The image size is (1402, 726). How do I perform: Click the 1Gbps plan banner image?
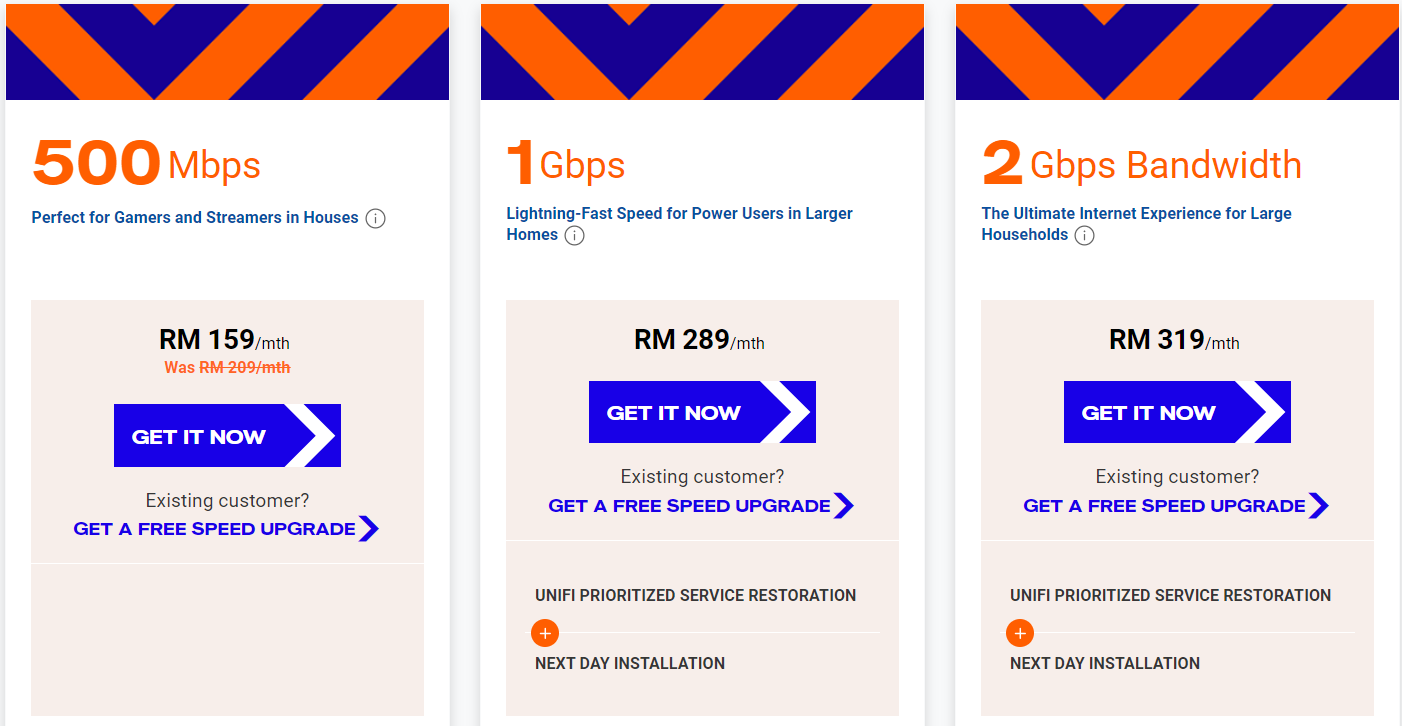(702, 52)
